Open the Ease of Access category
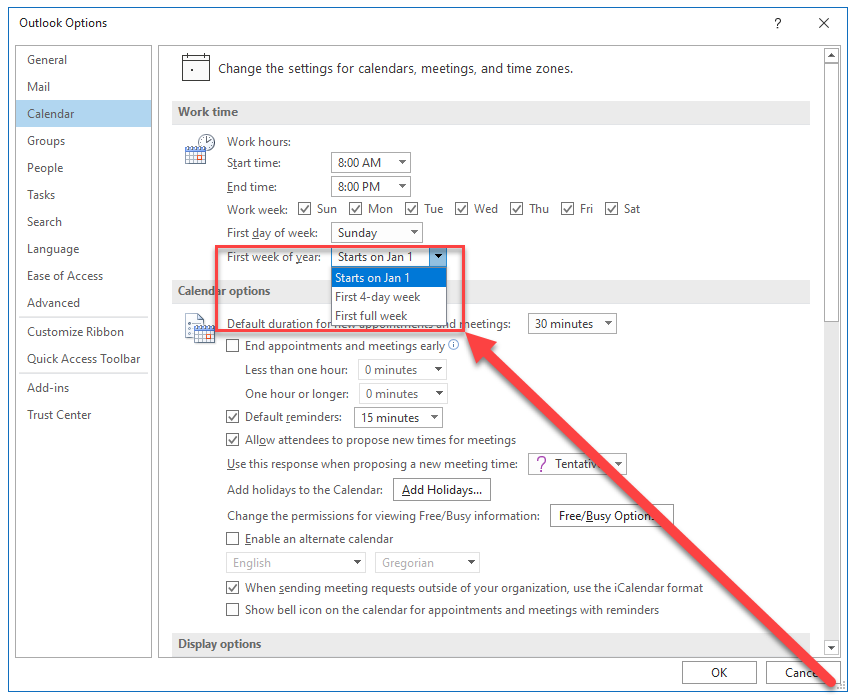This screenshot has width=851, height=695. (x=84, y=276)
